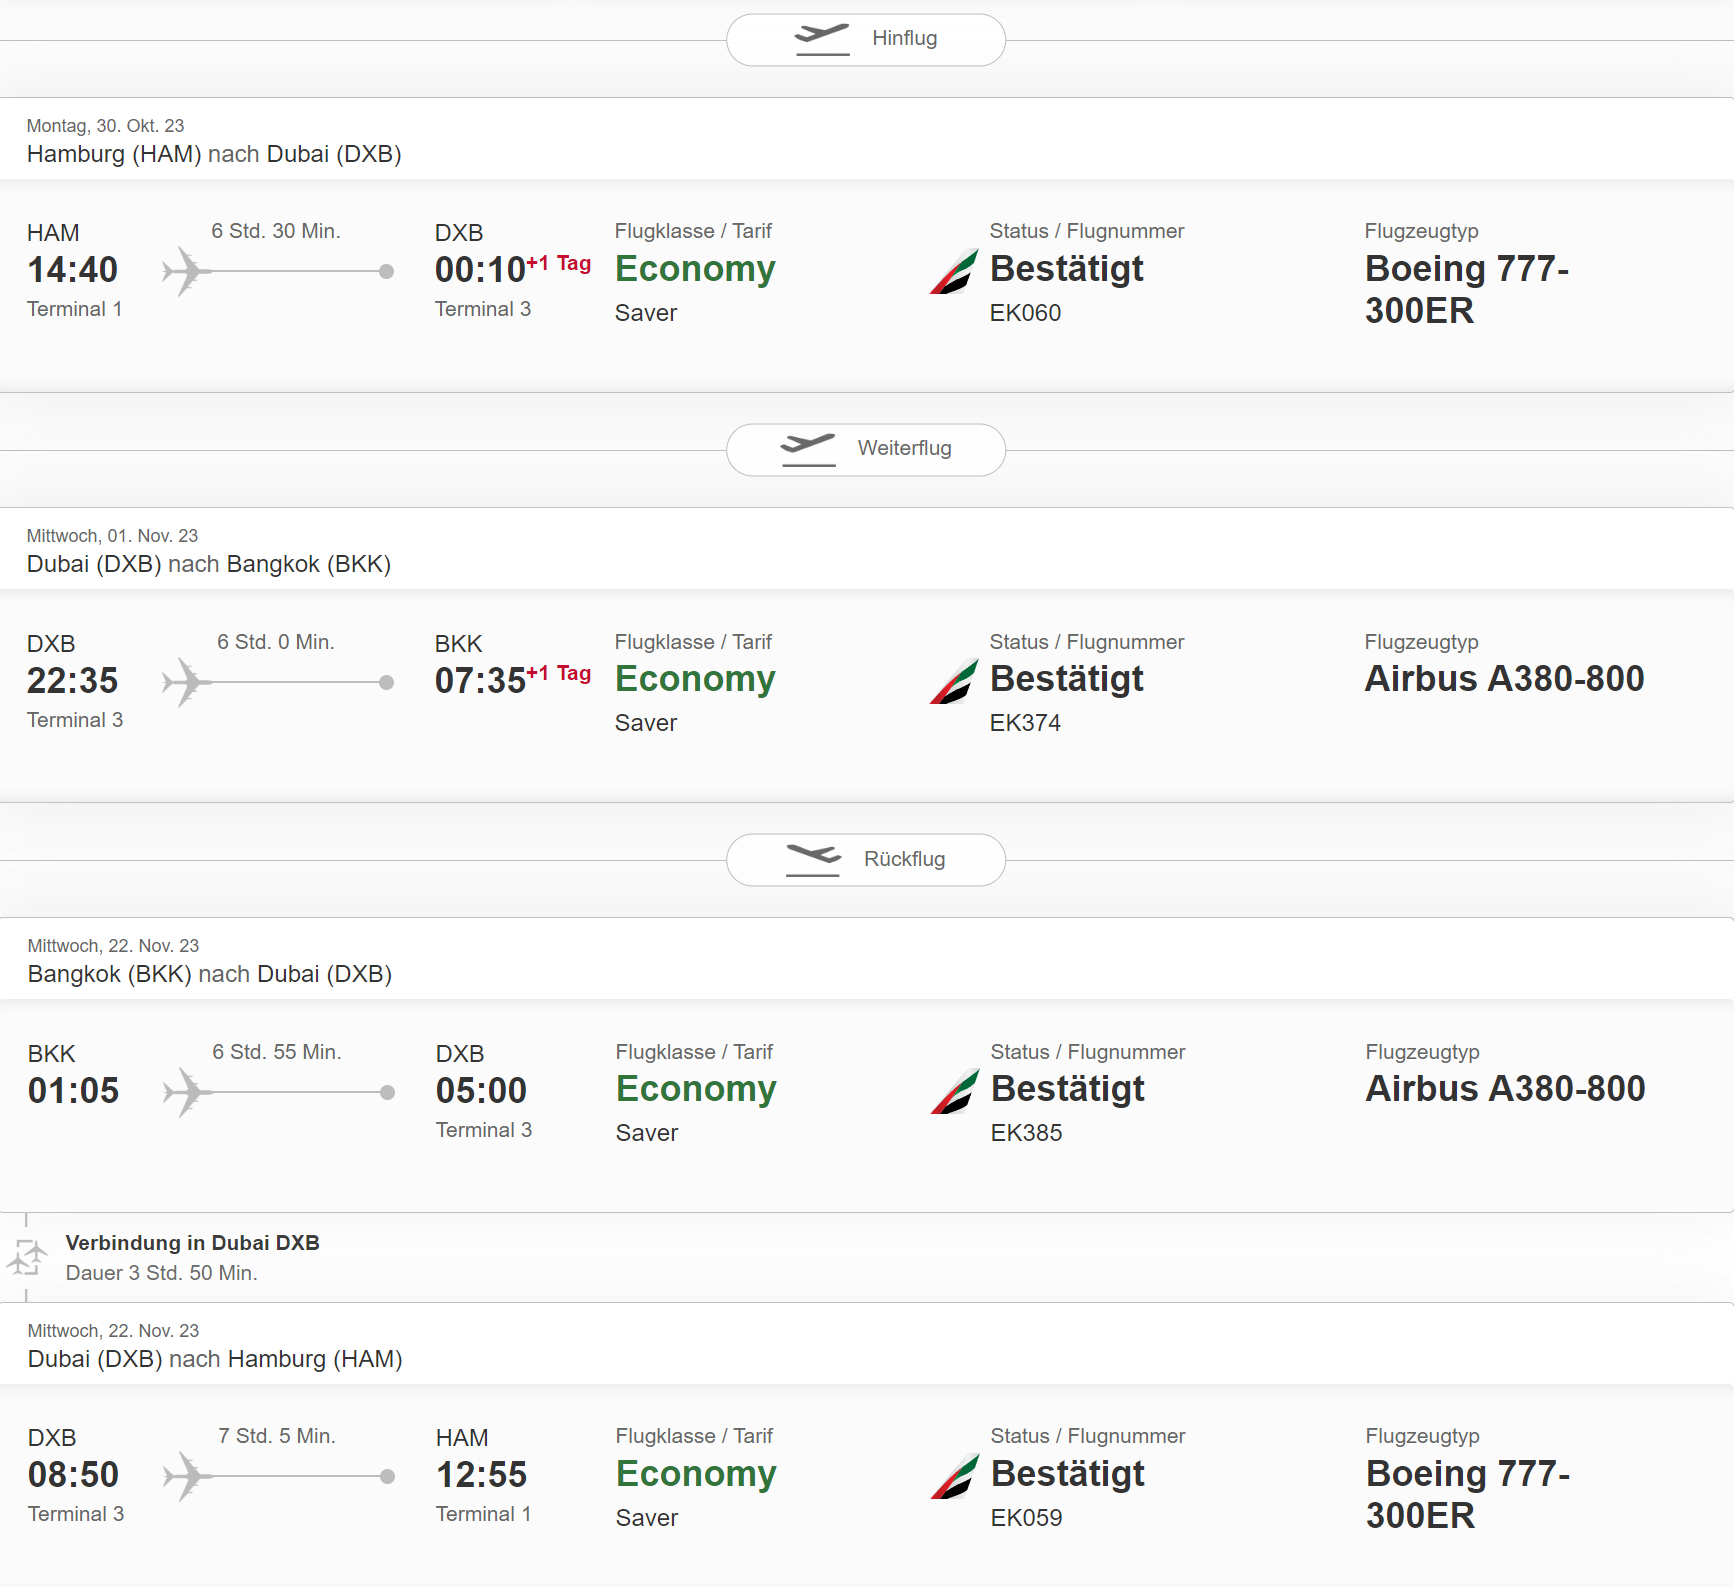Select the Rückflug section label

point(904,859)
